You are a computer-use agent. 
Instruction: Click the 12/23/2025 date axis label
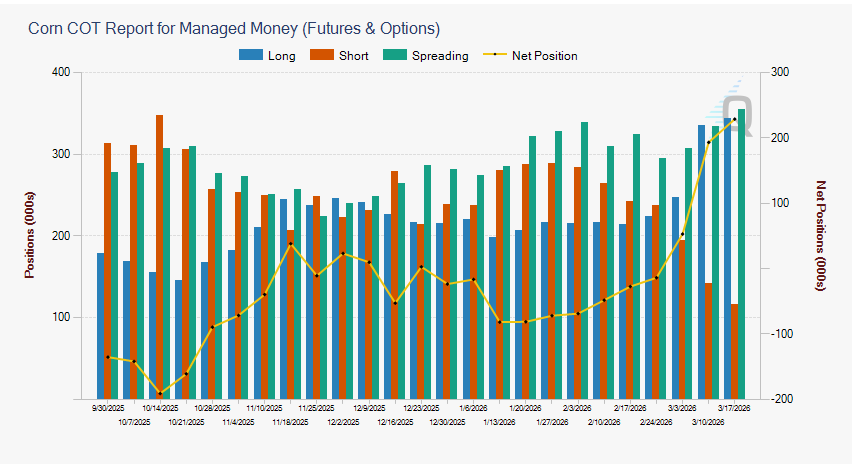(421, 408)
